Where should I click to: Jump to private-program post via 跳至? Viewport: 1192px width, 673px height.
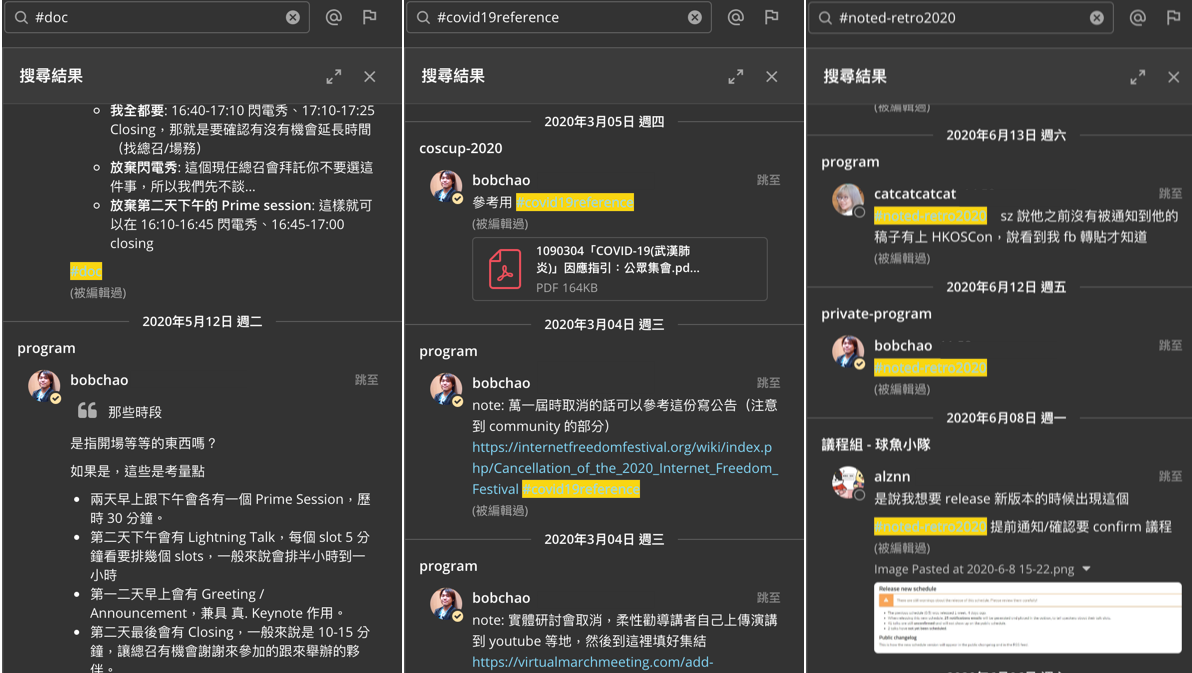coord(1171,345)
